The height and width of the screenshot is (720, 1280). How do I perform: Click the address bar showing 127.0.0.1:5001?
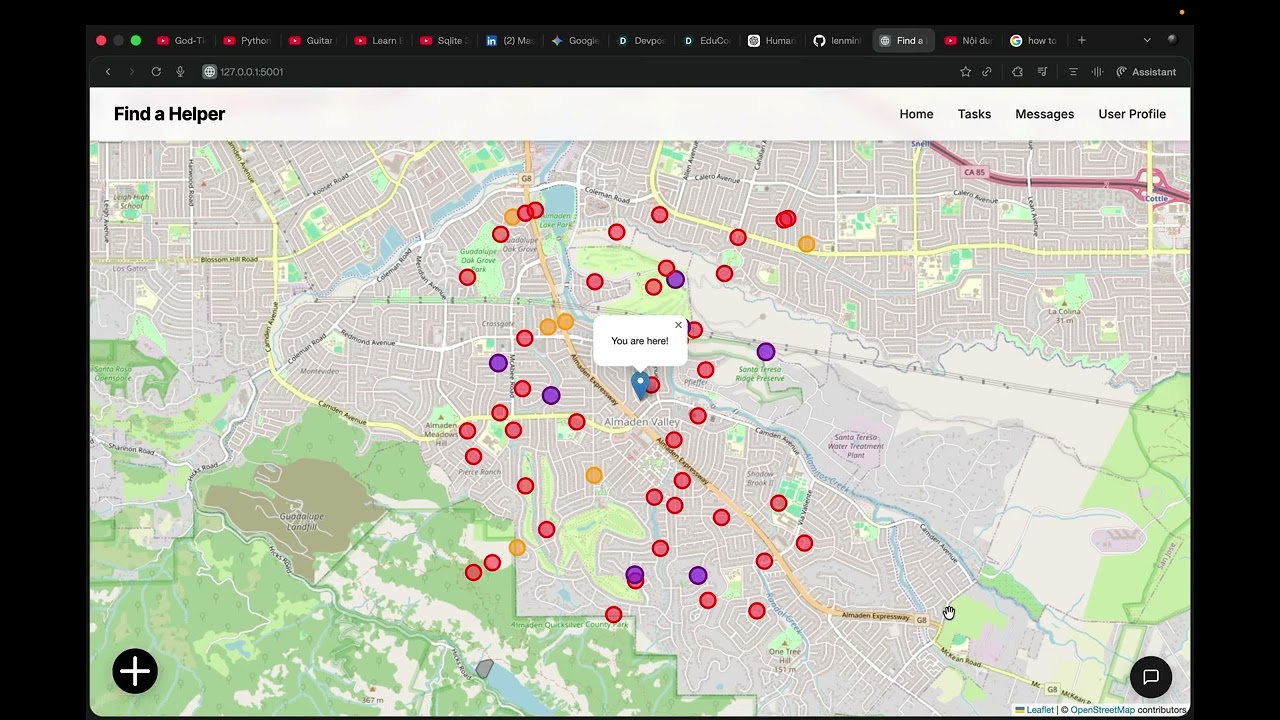[251, 72]
